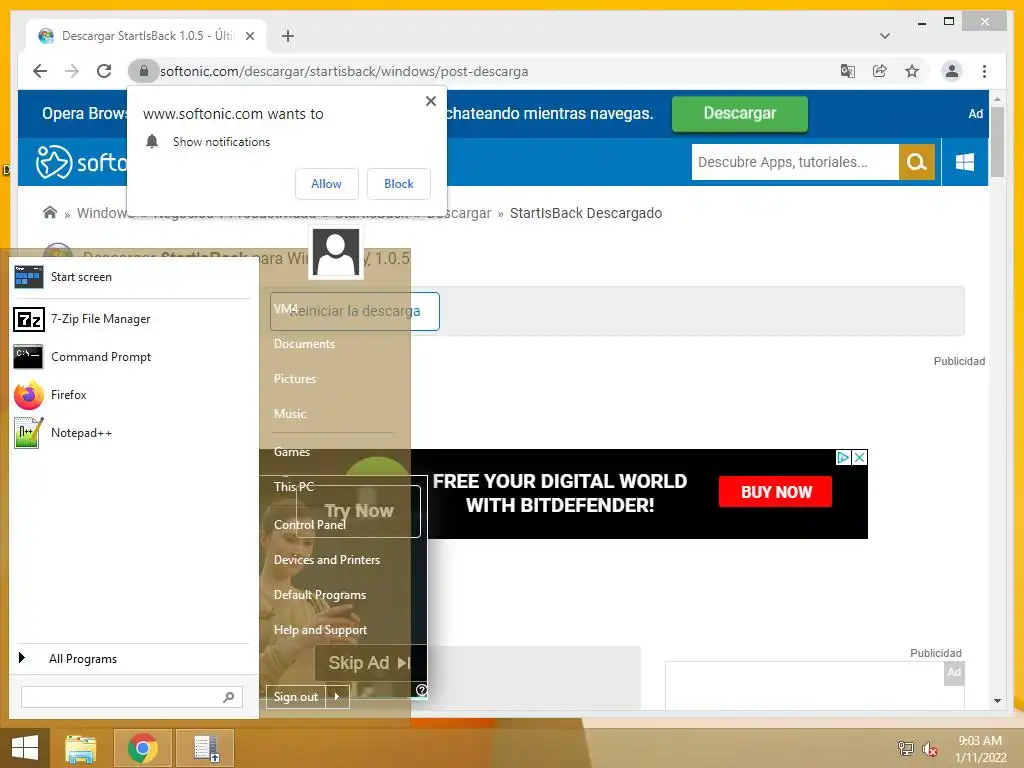Viewport: 1024px width, 768px height.
Task: Bookmark this page with the star
Action: pyautogui.click(x=912, y=71)
